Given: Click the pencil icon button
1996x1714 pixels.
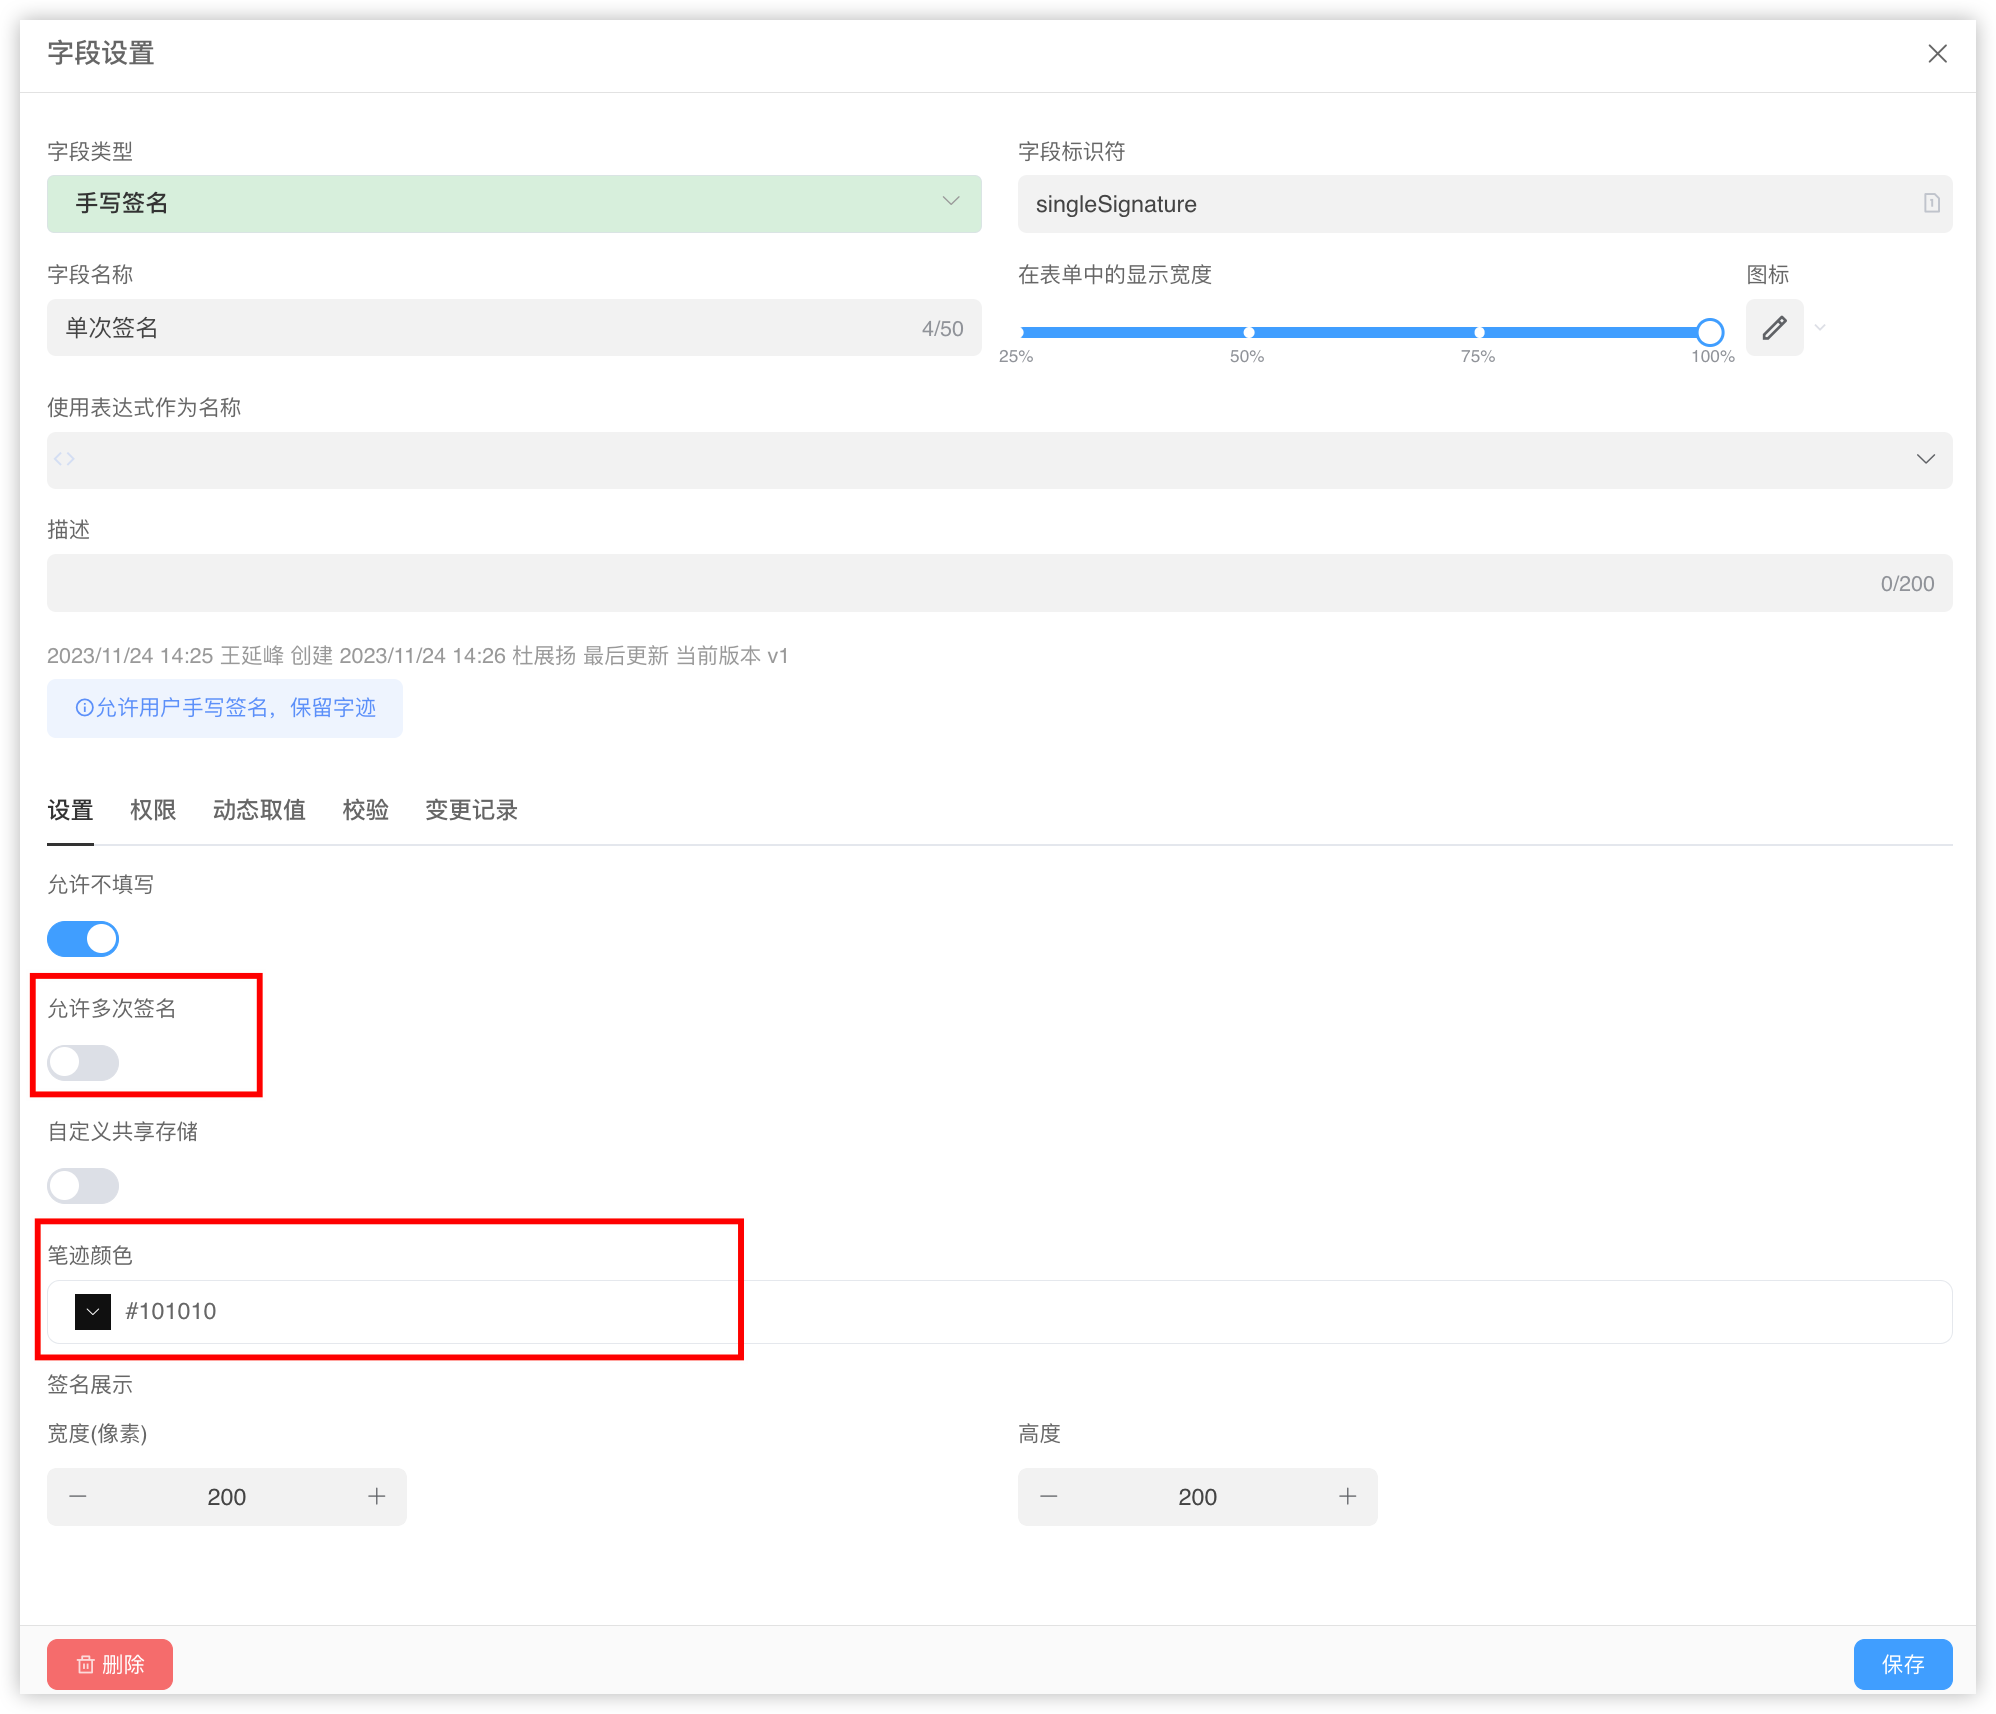Looking at the screenshot, I should [1774, 328].
